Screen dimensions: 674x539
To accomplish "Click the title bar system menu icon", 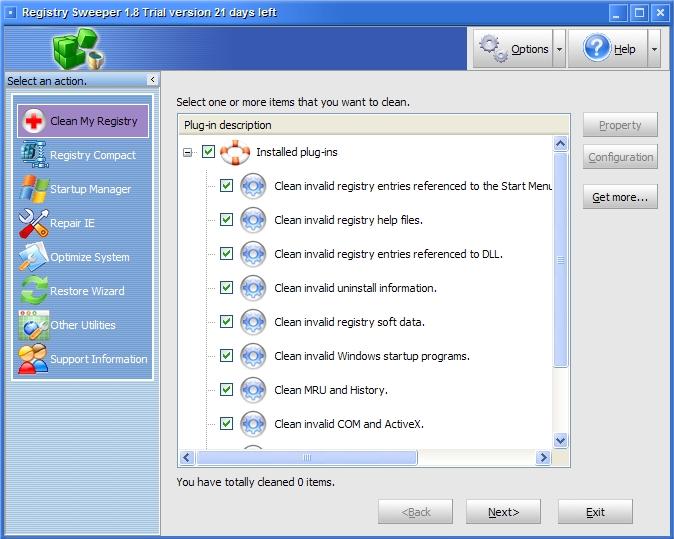I will [11, 12].
